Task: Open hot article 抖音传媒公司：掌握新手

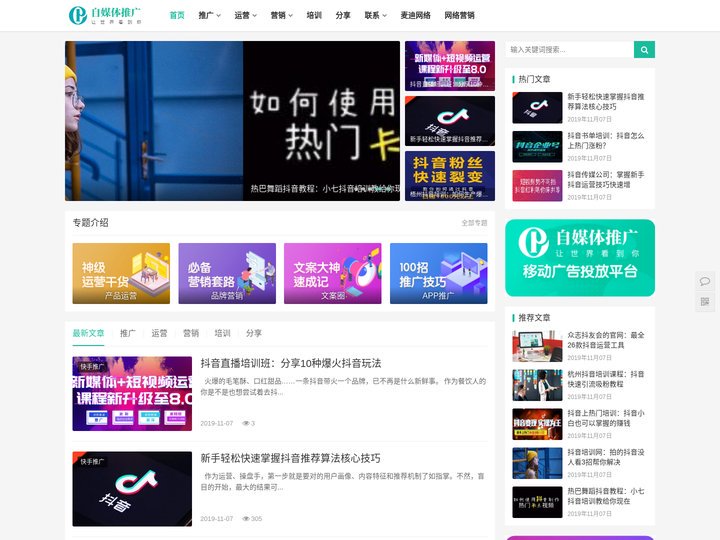Action: [x=606, y=180]
